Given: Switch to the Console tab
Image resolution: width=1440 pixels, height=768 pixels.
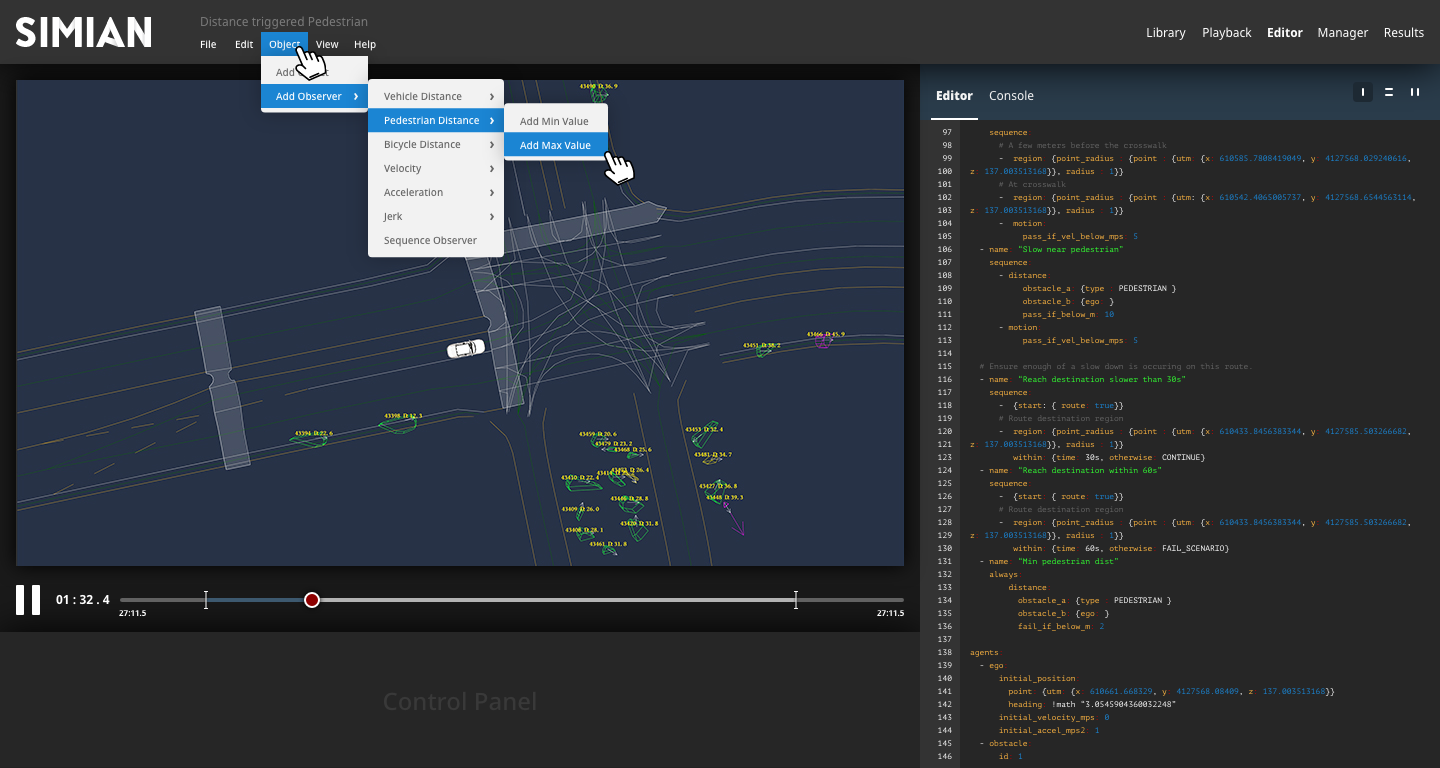Looking at the screenshot, I should tap(1011, 96).
